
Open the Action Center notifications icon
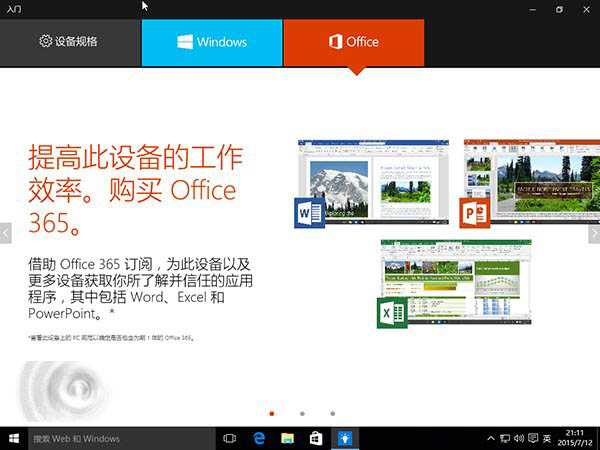(x=533, y=439)
